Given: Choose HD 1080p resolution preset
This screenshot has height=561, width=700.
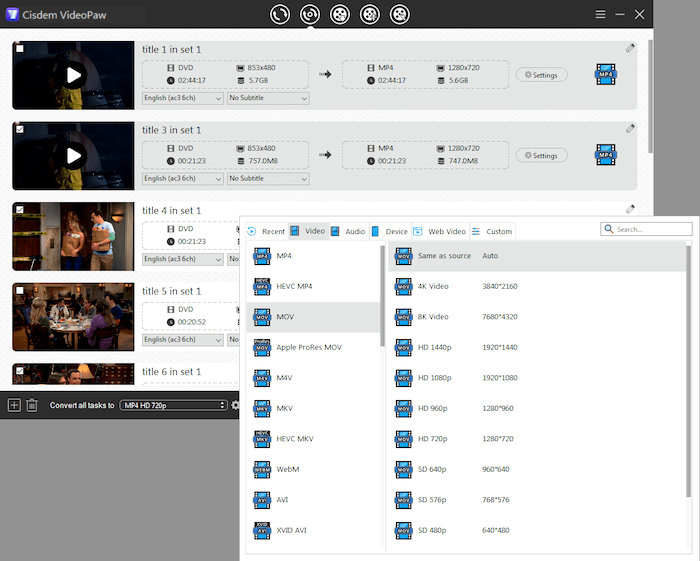Looking at the screenshot, I should (432, 378).
